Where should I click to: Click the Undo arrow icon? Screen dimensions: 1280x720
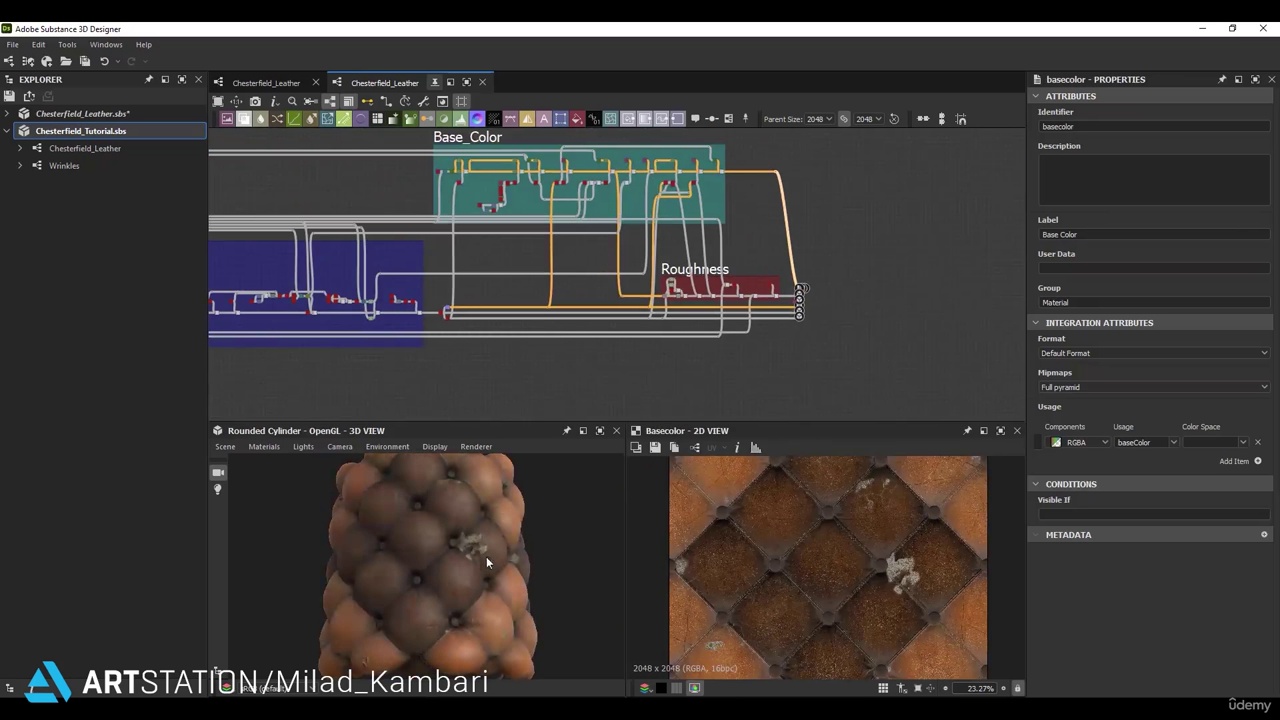pyautogui.click(x=104, y=61)
